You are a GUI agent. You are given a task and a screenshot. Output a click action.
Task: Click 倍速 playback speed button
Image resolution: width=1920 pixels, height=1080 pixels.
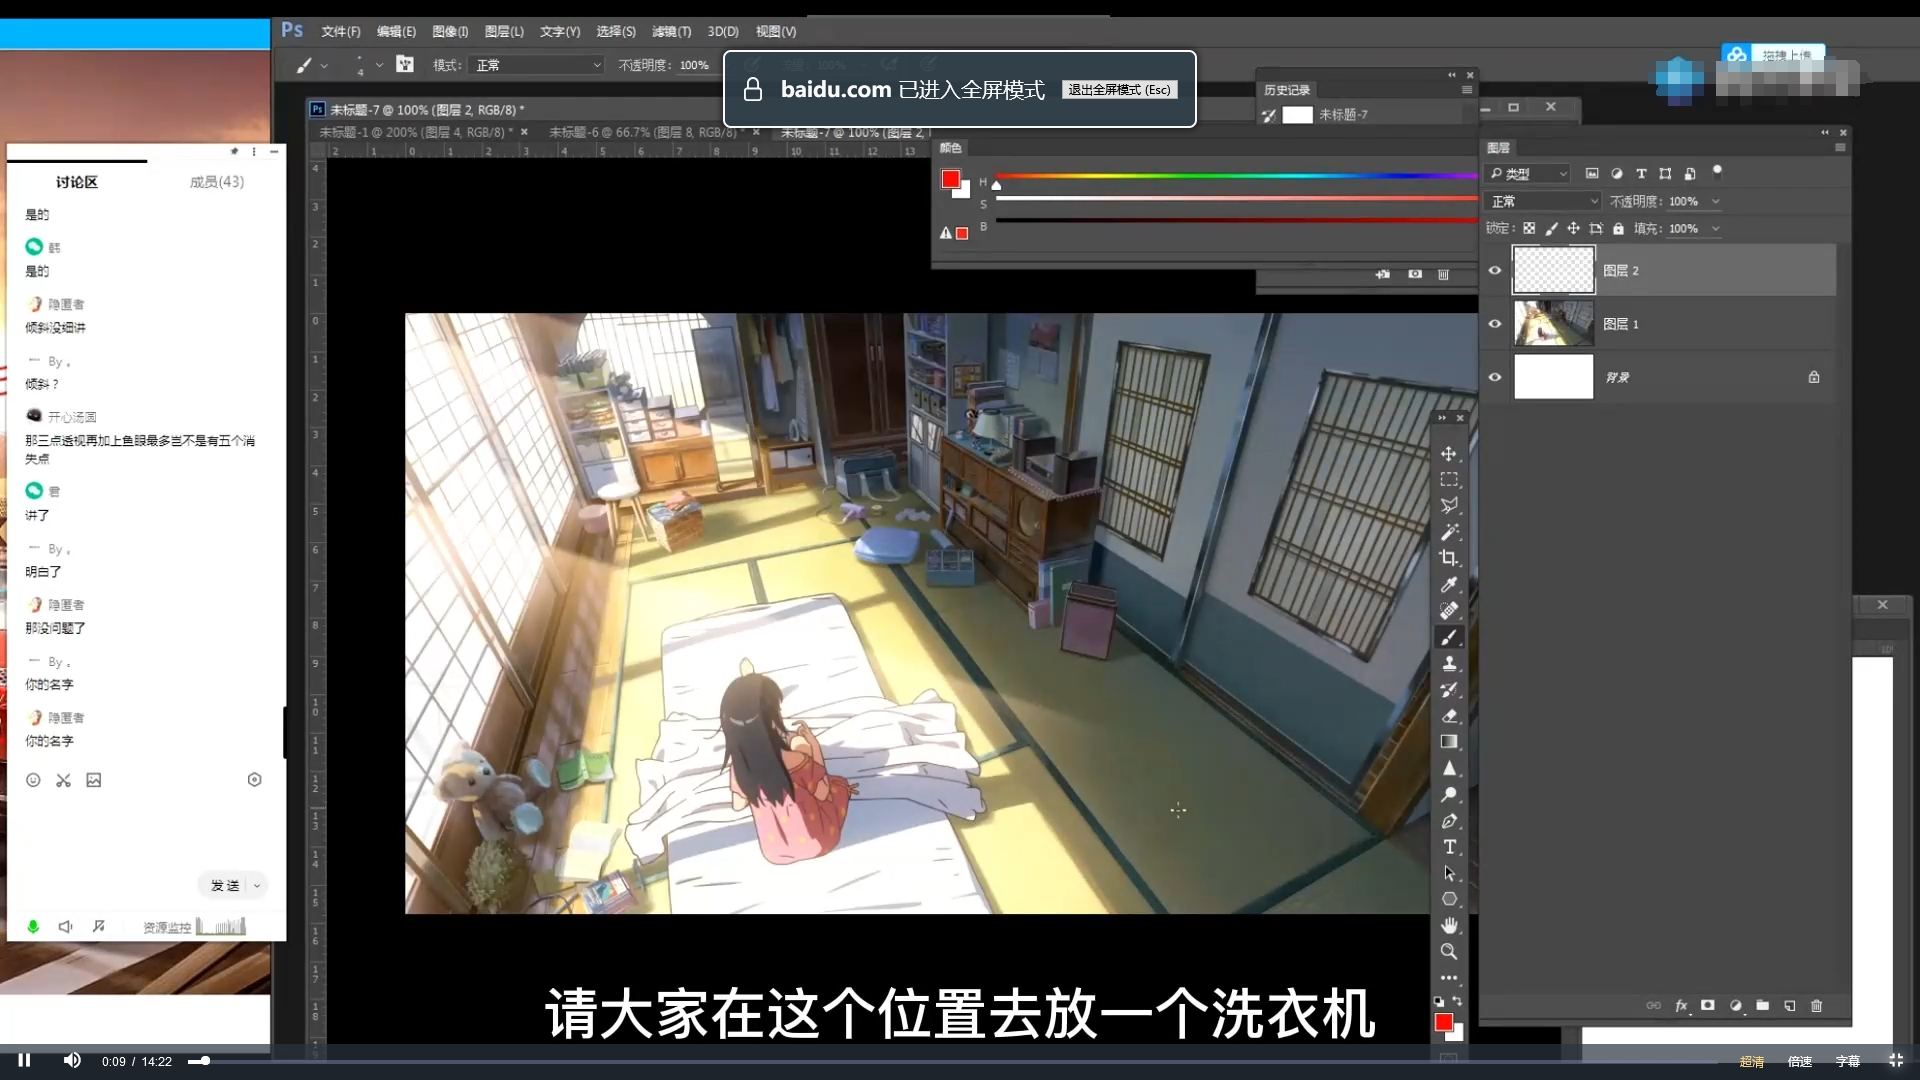click(x=1800, y=1061)
